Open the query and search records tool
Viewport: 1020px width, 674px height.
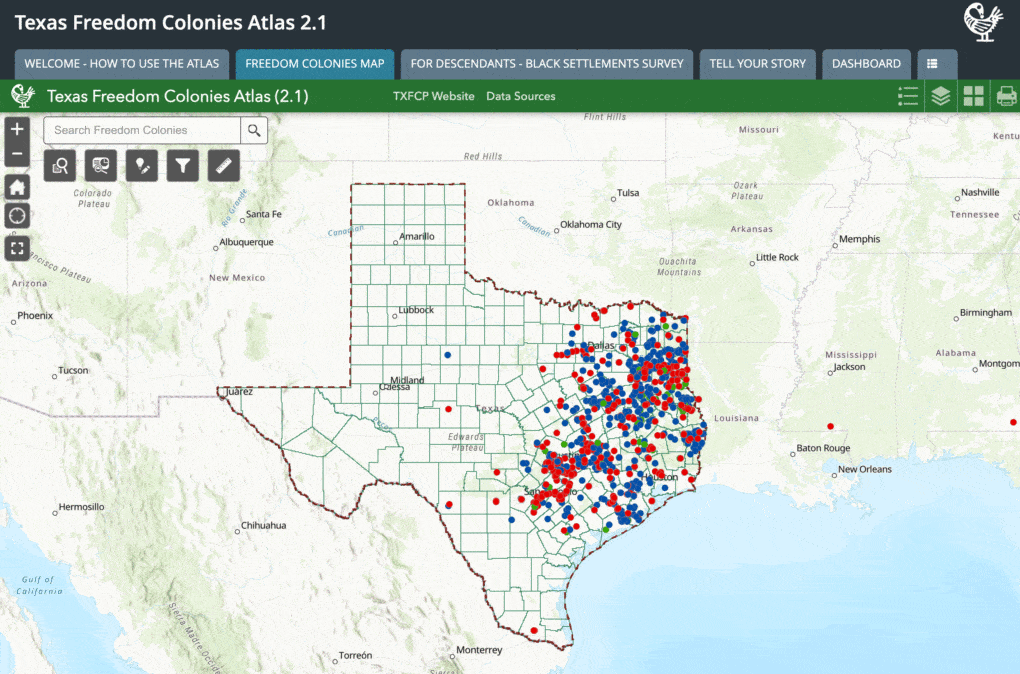click(x=60, y=166)
